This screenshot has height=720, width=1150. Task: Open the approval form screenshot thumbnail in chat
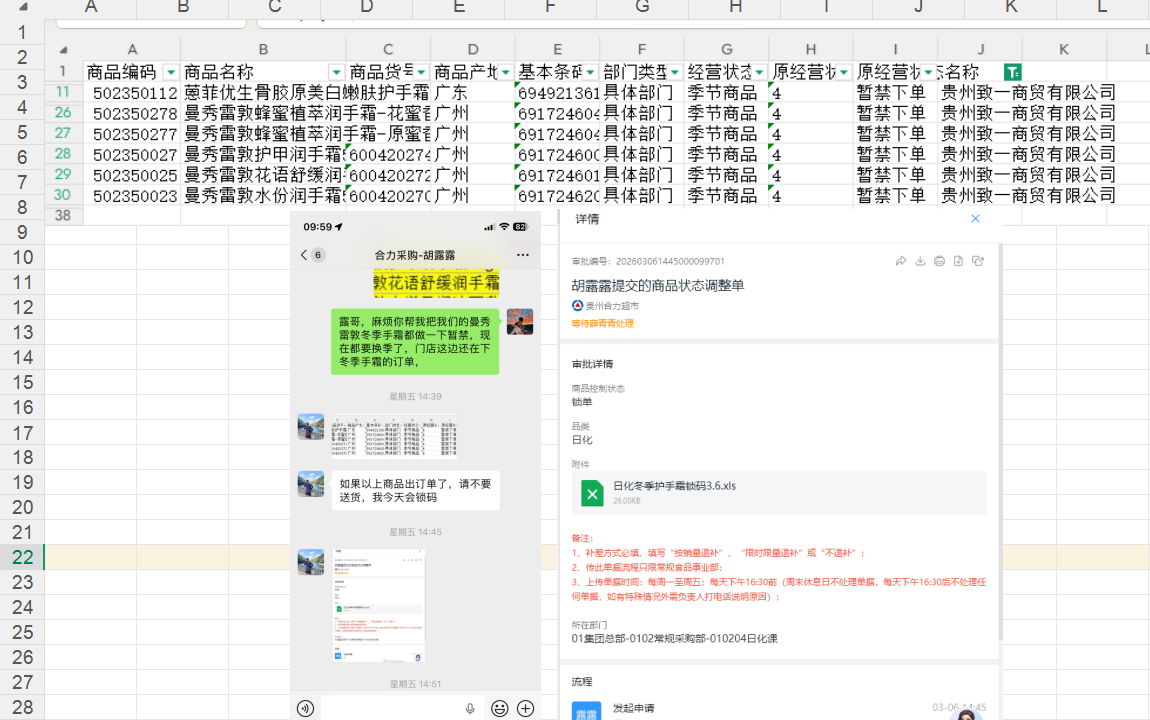tap(379, 604)
